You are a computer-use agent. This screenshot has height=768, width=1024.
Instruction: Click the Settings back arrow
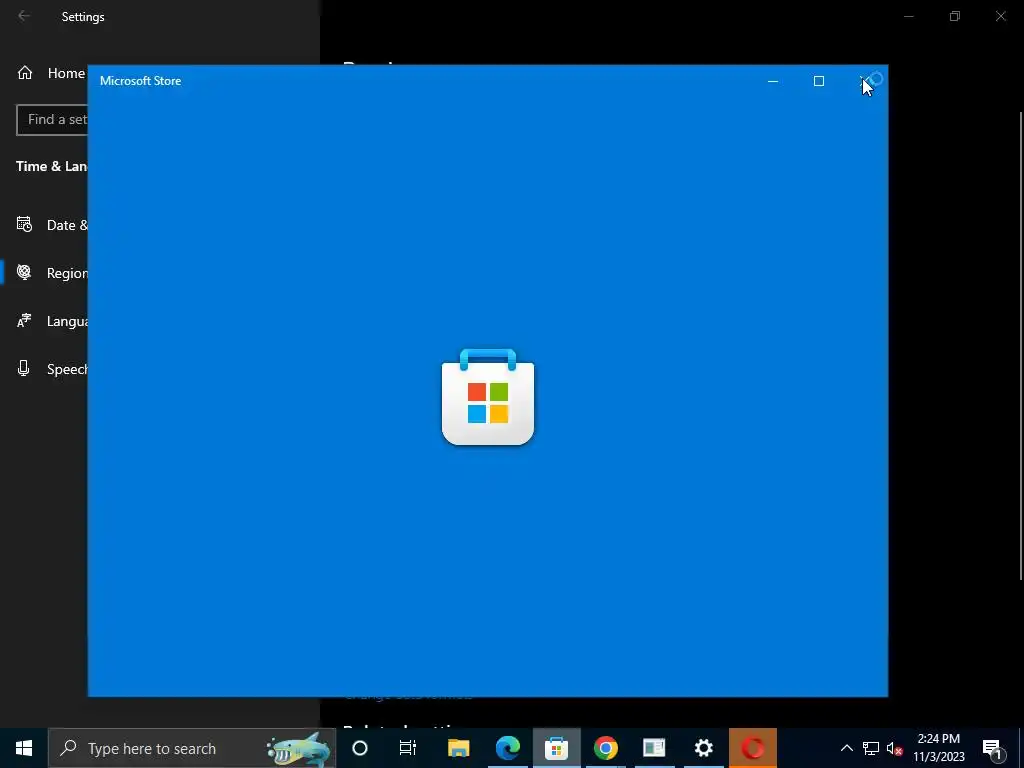tap(24, 16)
